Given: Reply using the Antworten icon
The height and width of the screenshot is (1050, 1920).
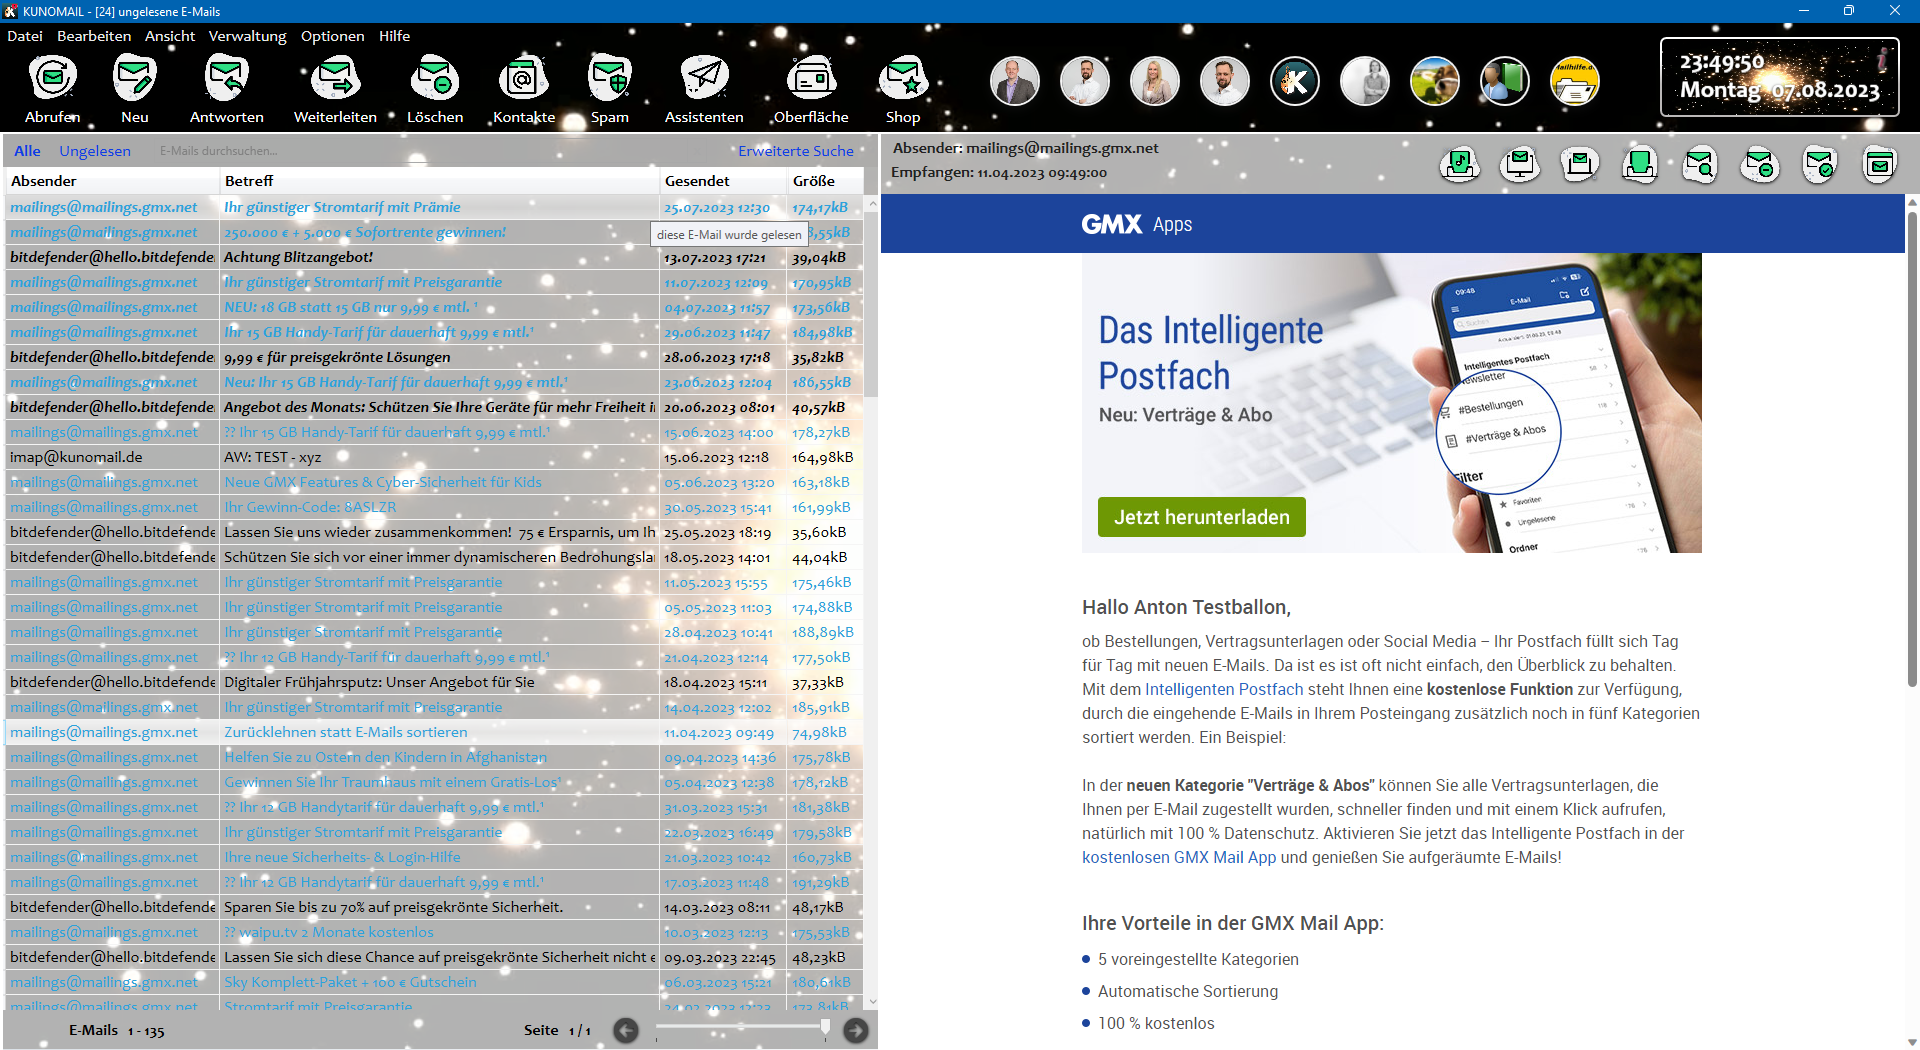Looking at the screenshot, I should 227,78.
